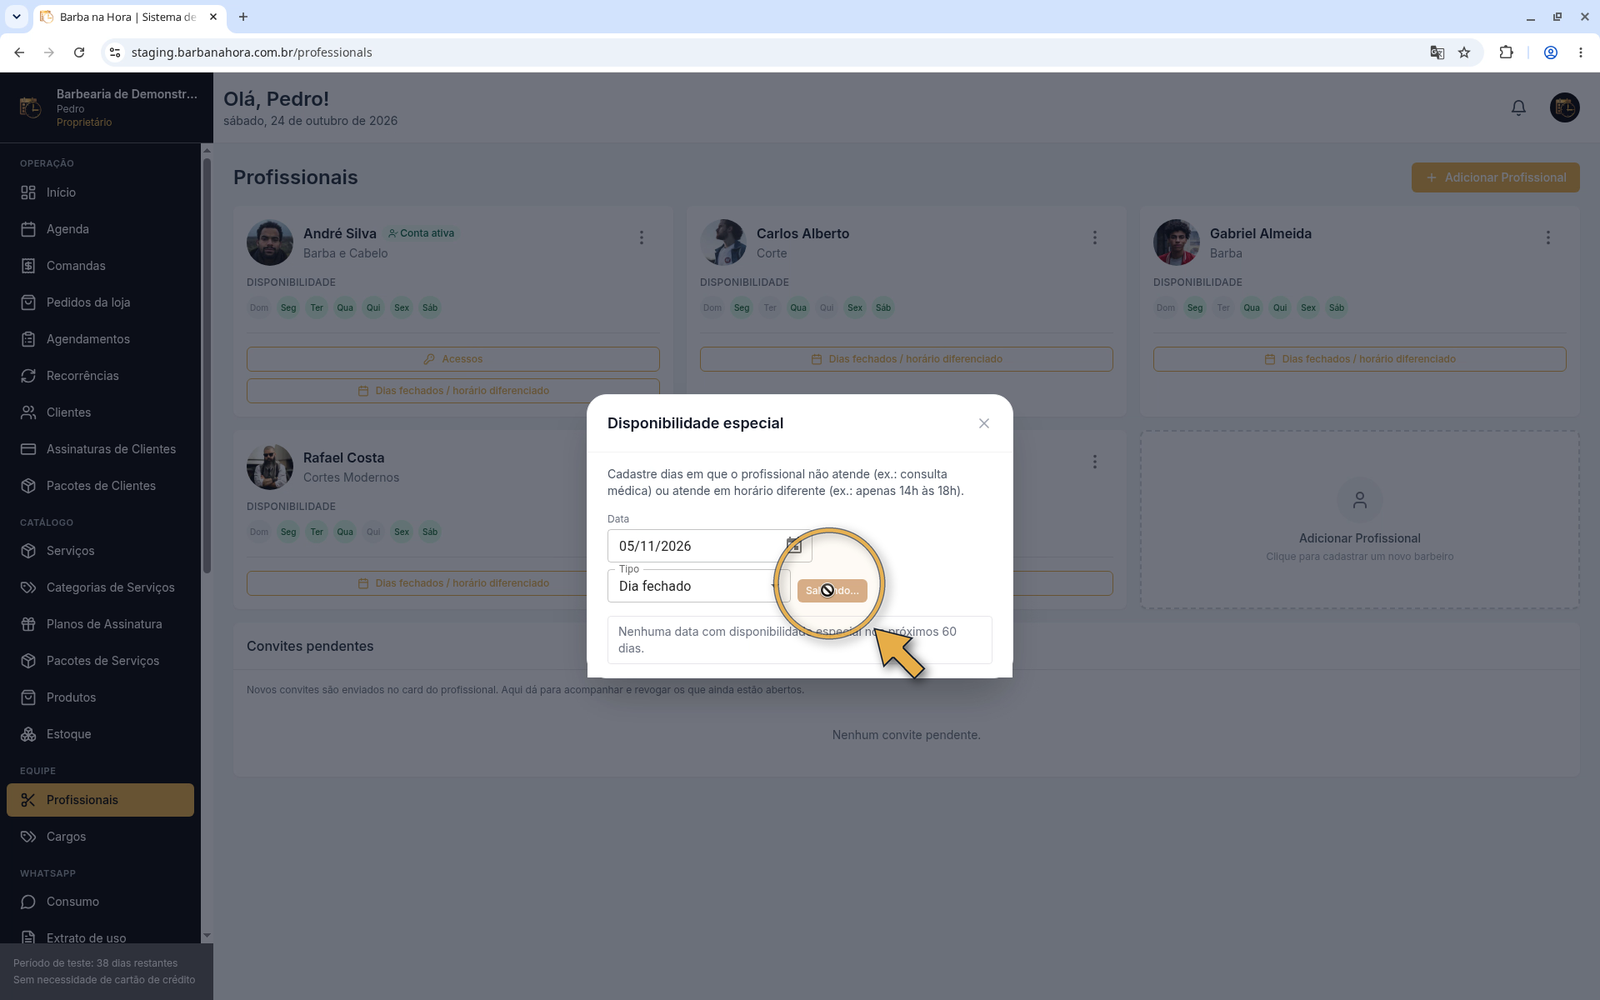The image size is (1600, 1000).
Task: Open Carlos Alberto's three-dot options menu
Action: pyautogui.click(x=1095, y=238)
